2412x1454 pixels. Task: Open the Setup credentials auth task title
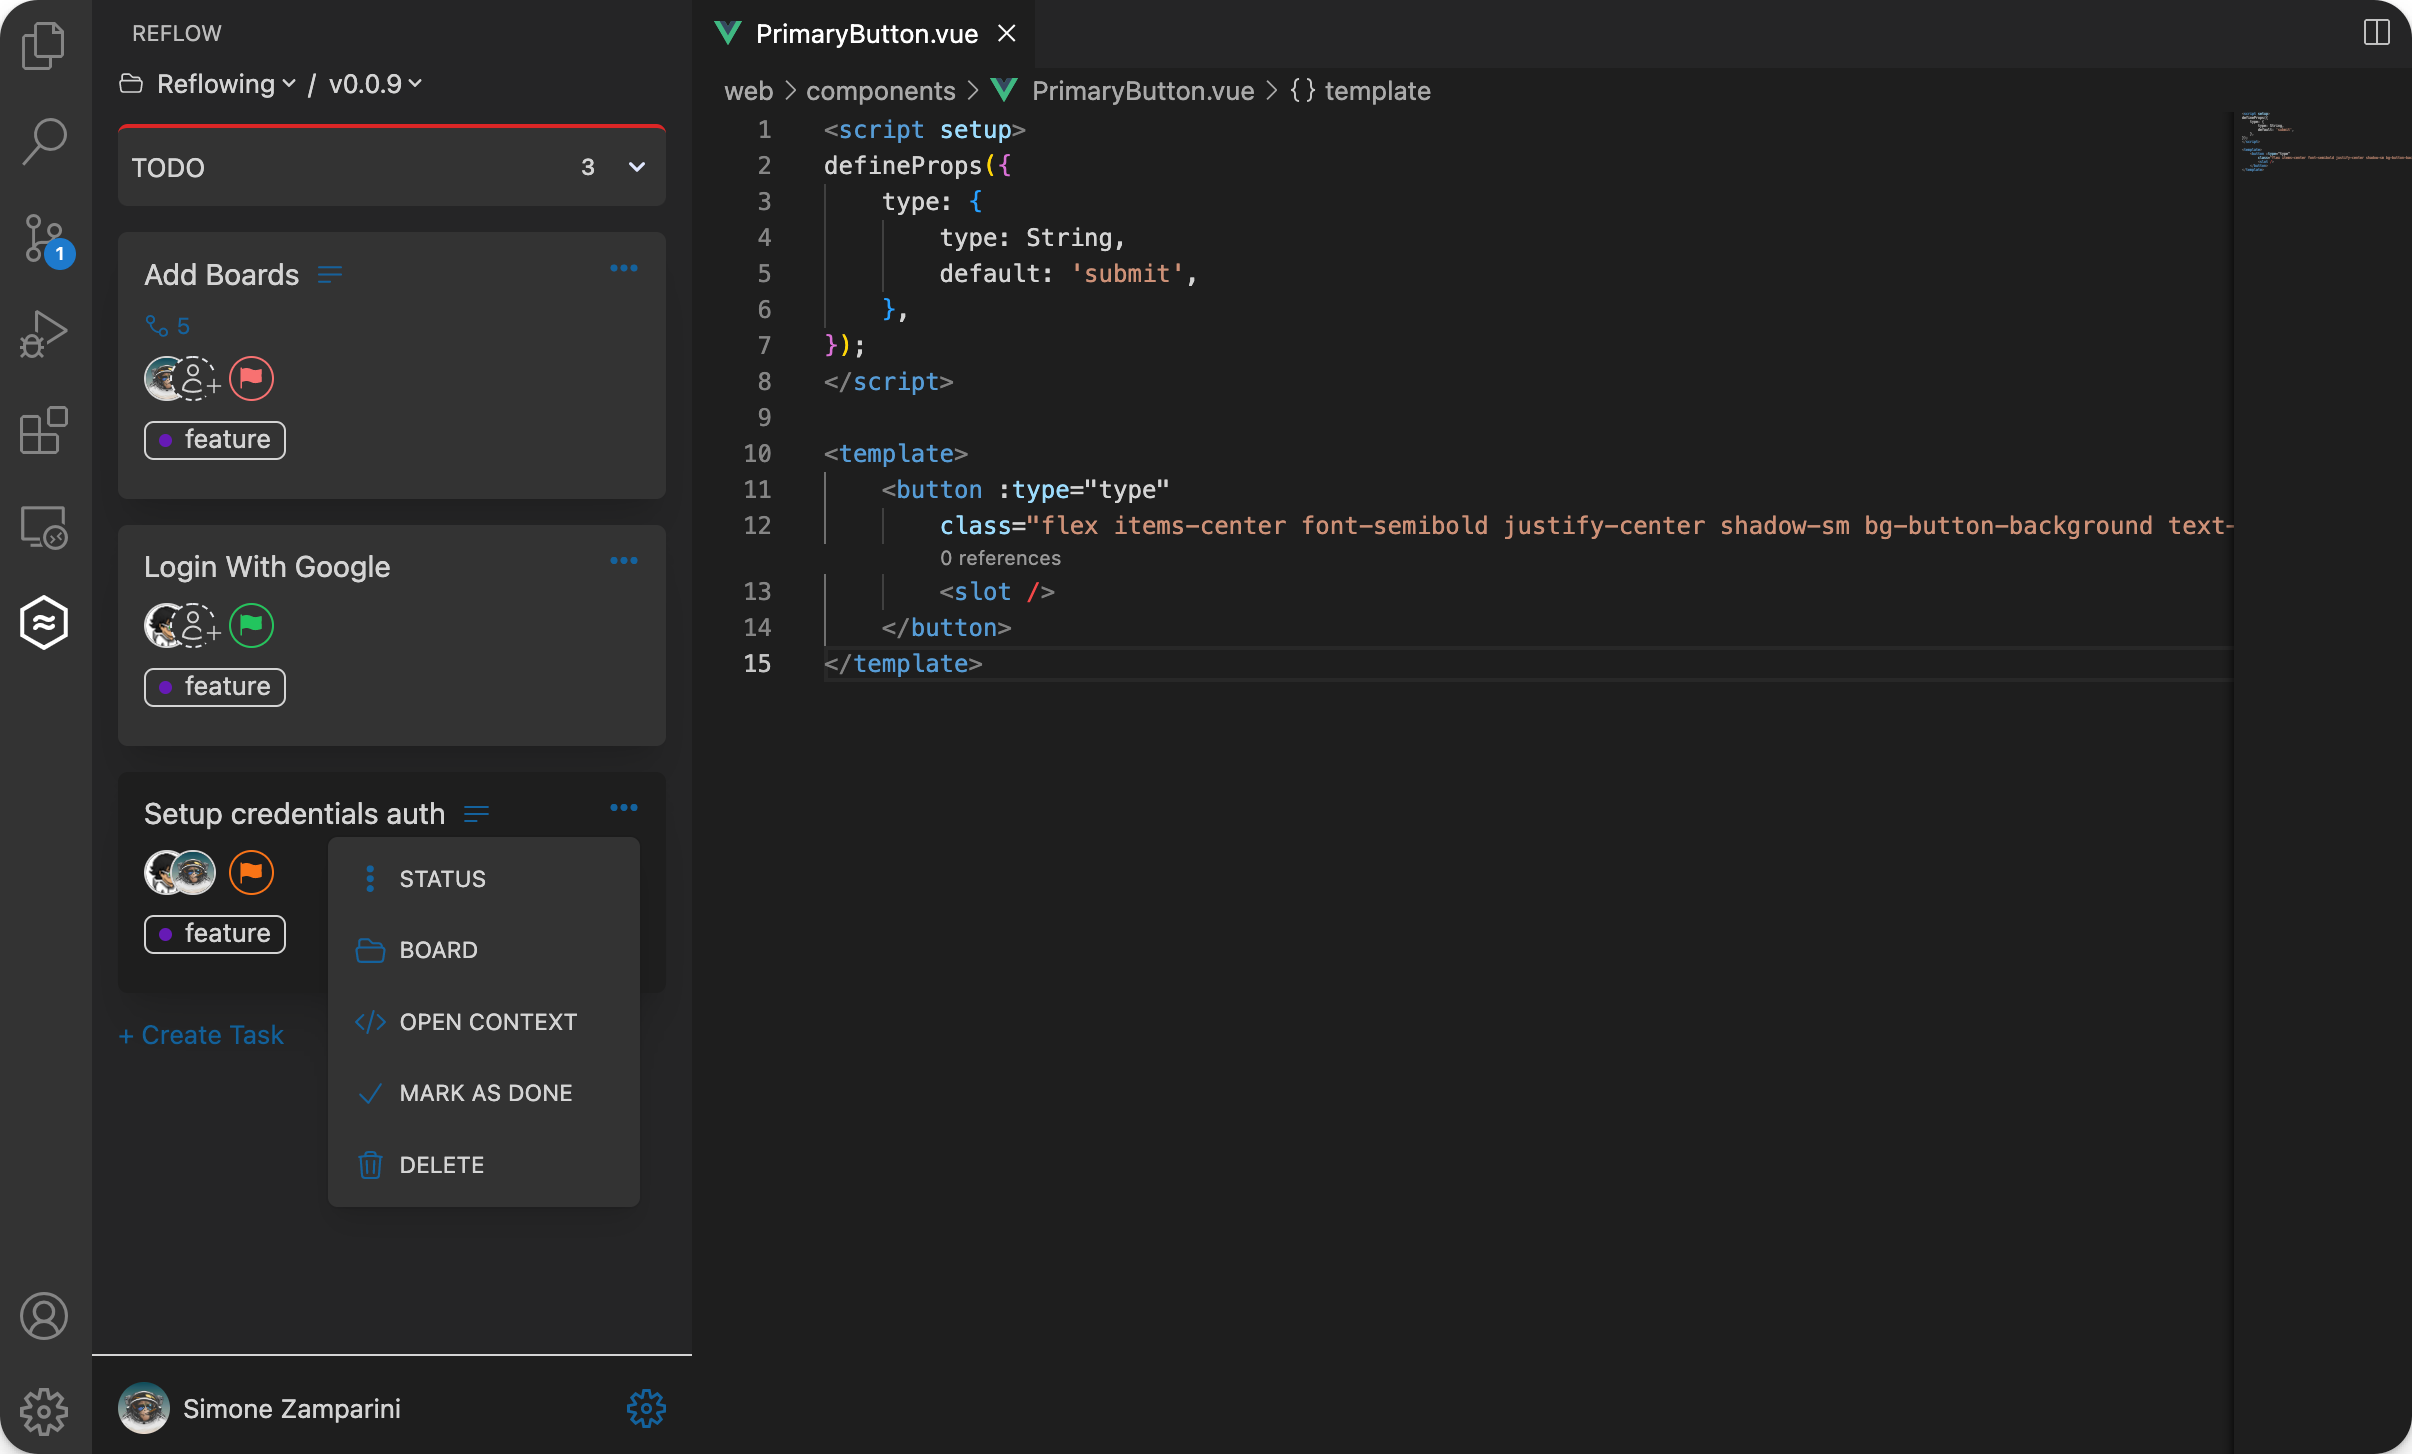(x=294, y=814)
